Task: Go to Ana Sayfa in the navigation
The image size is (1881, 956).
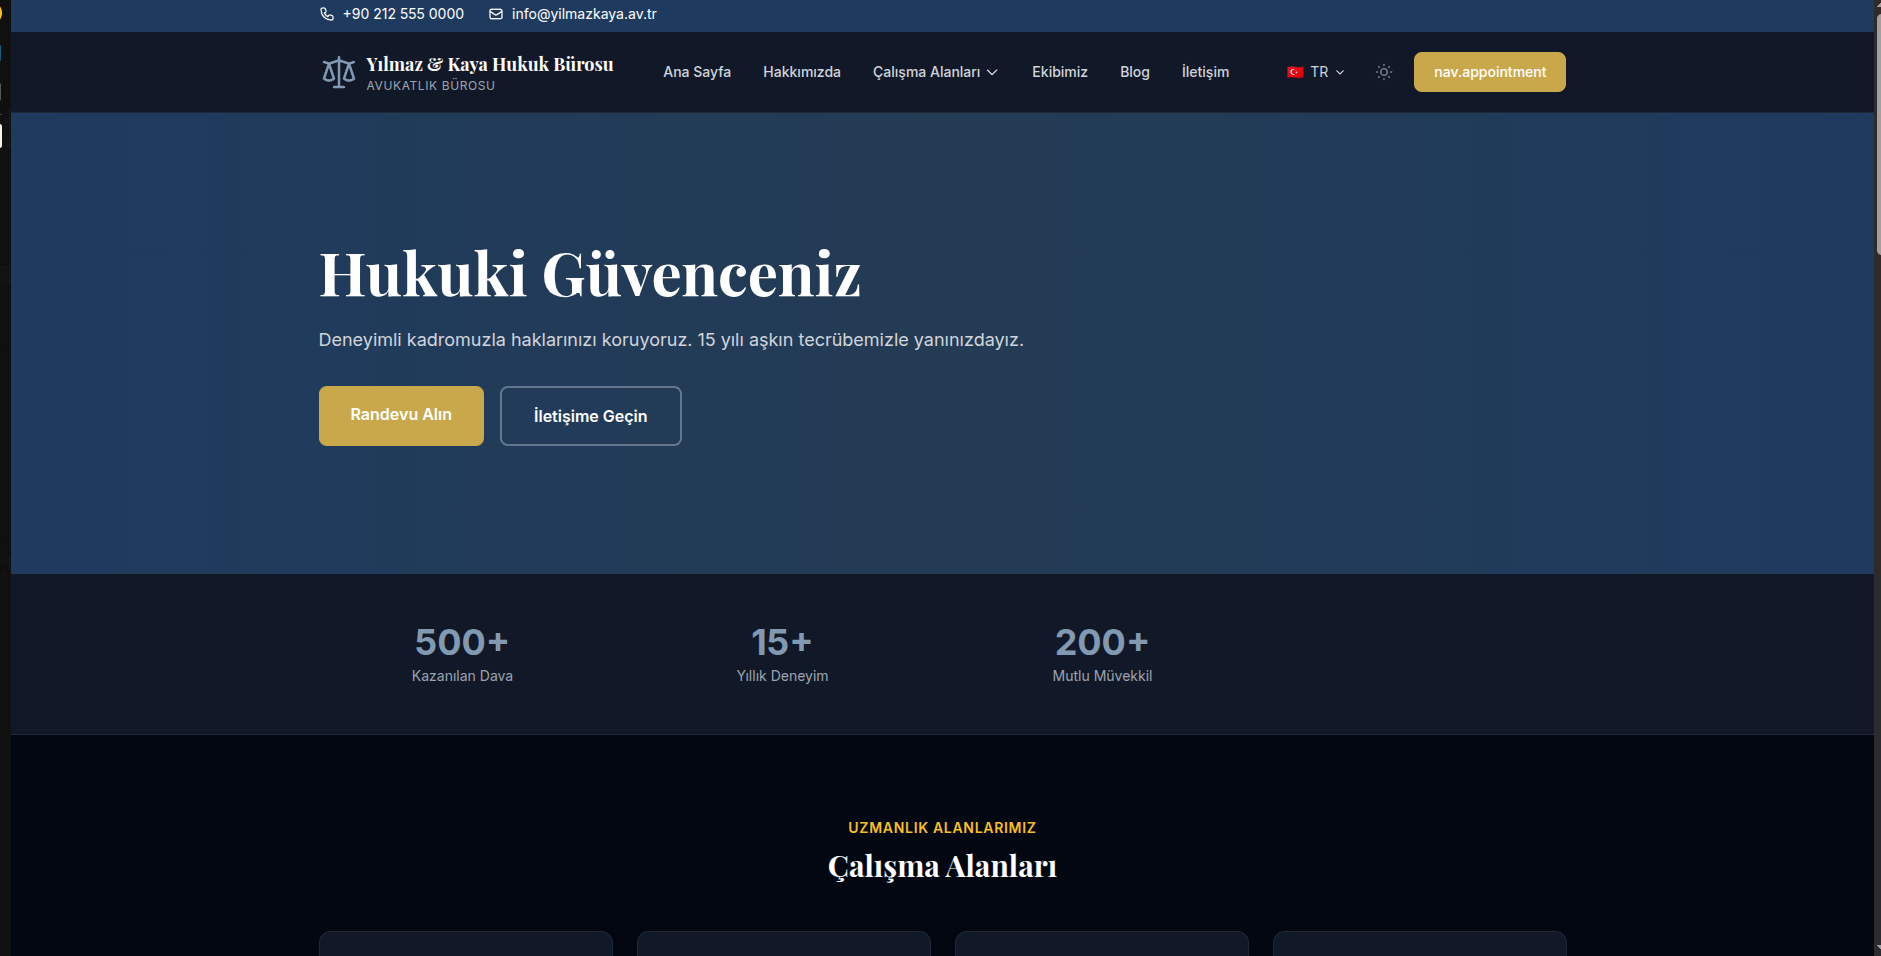Action: coord(696,72)
